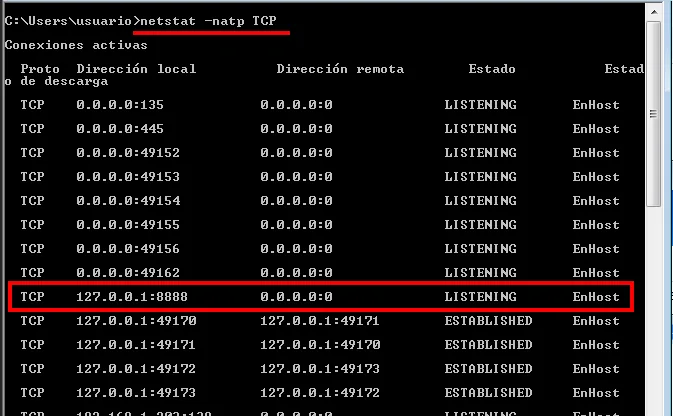Click LISTENING state in the 8888 row
Screen dimensions: 673x416
(x=480, y=297)
